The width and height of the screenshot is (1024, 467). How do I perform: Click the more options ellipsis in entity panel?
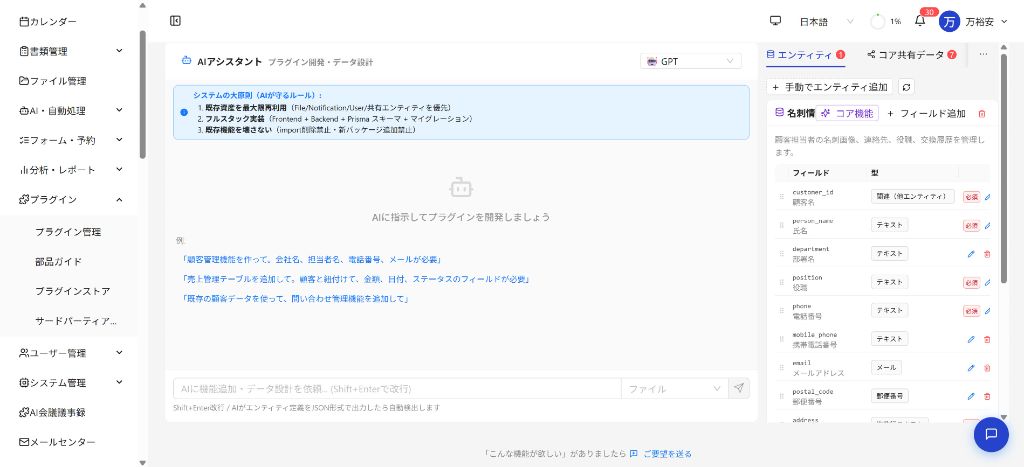983,55
